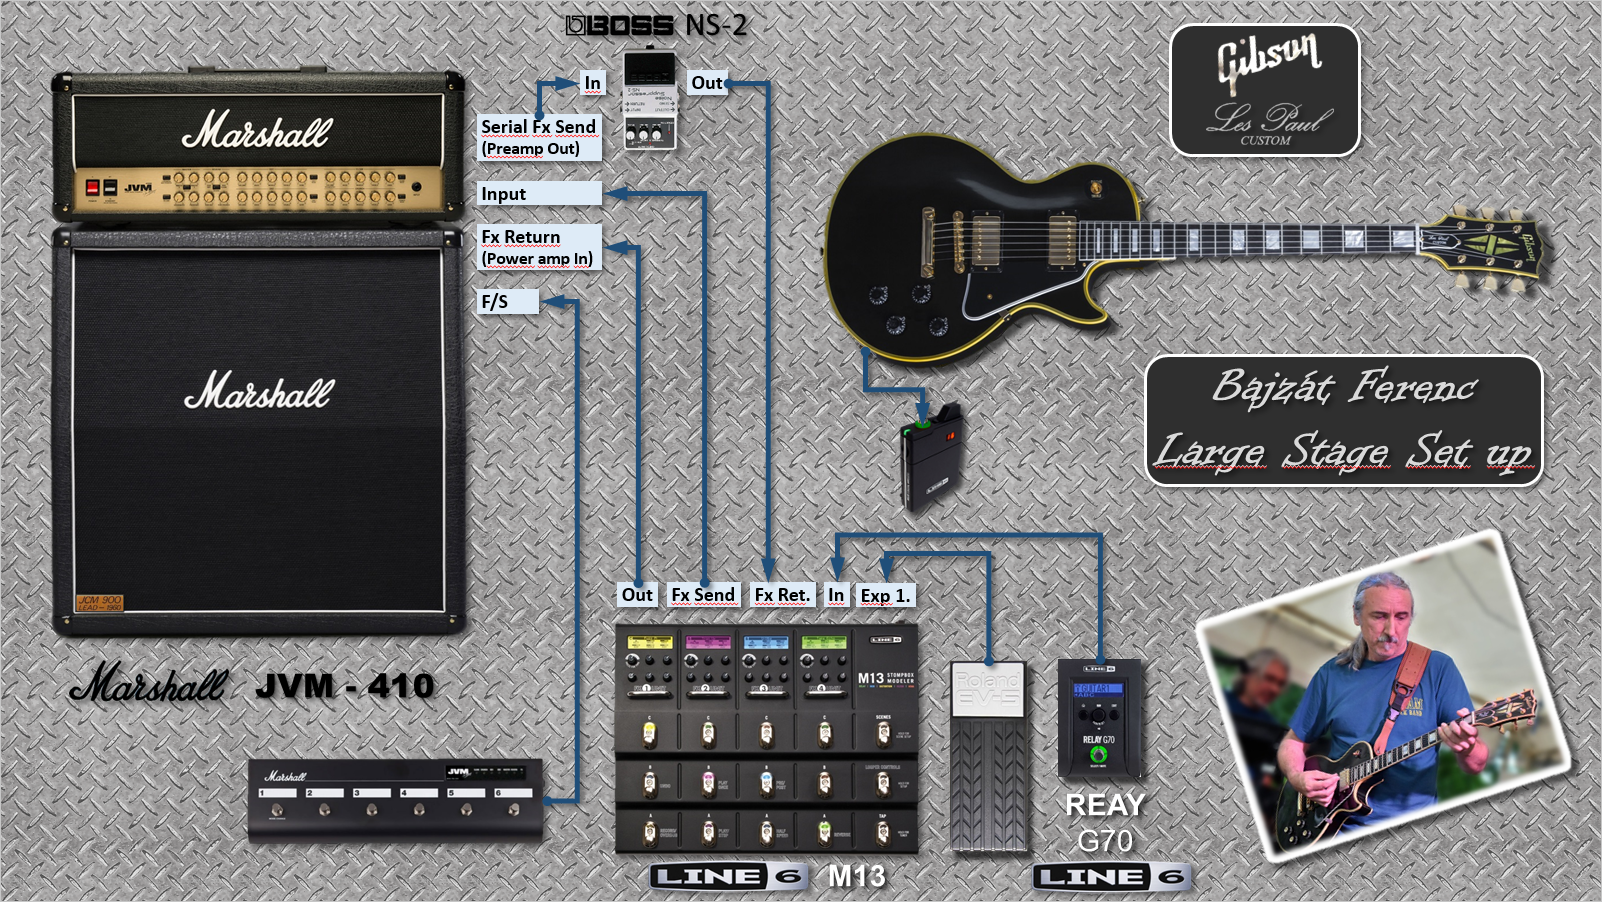This screenshot has width=1602, height=902.
Task: Click the blue display on M13 third channel
Action: pos(766,642)
